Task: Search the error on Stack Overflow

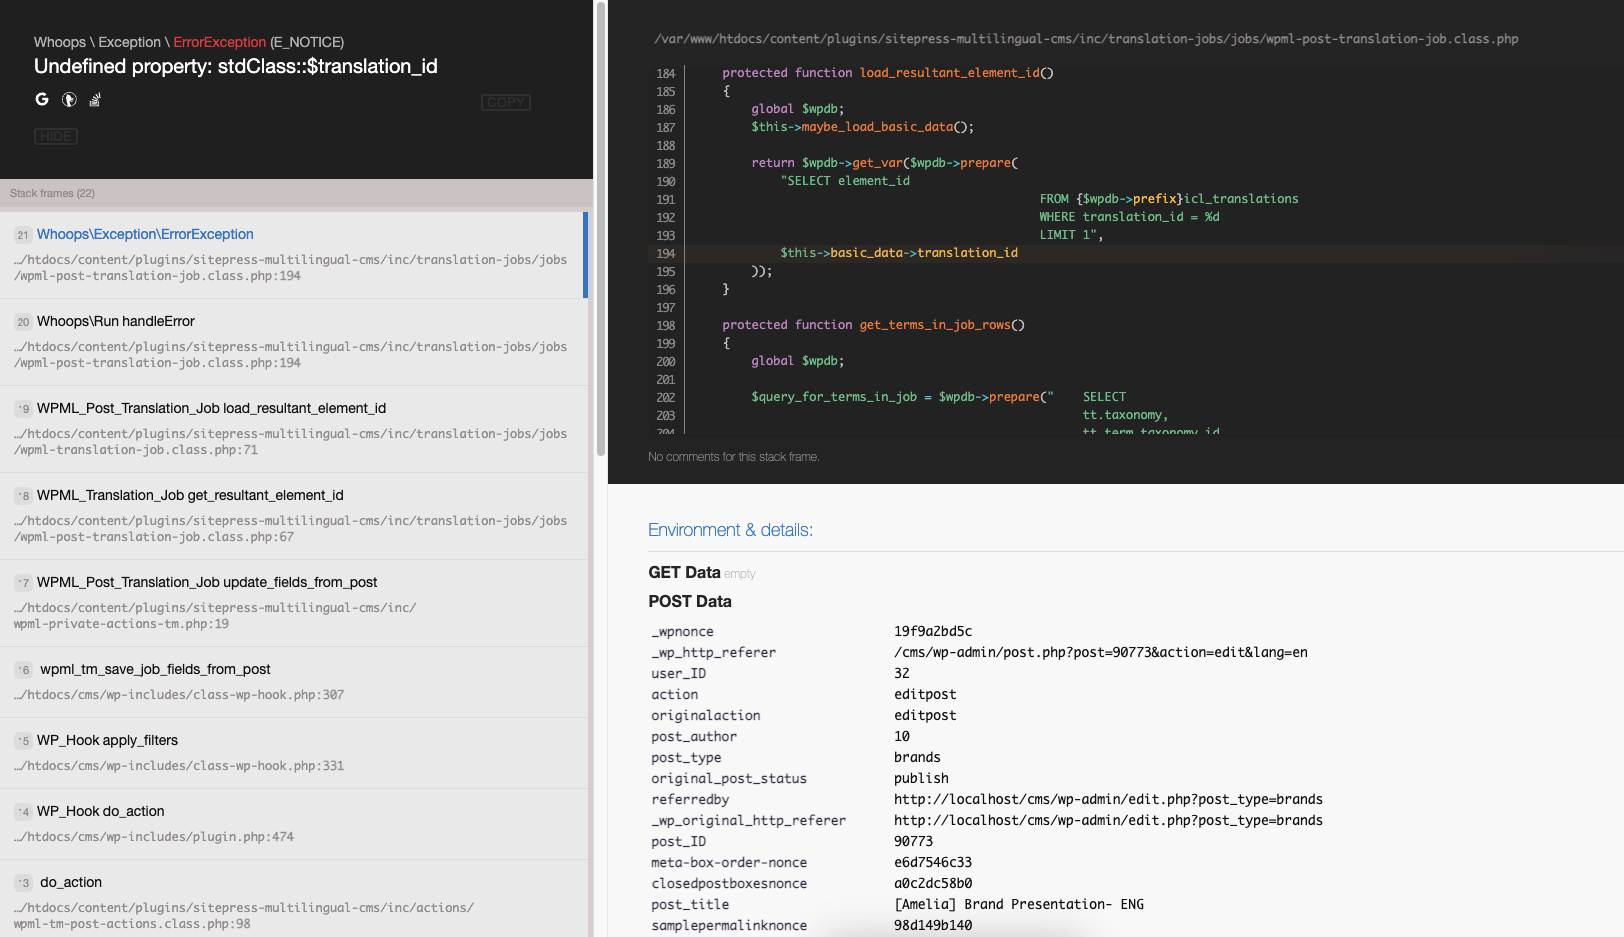Action: pos(95,99)
